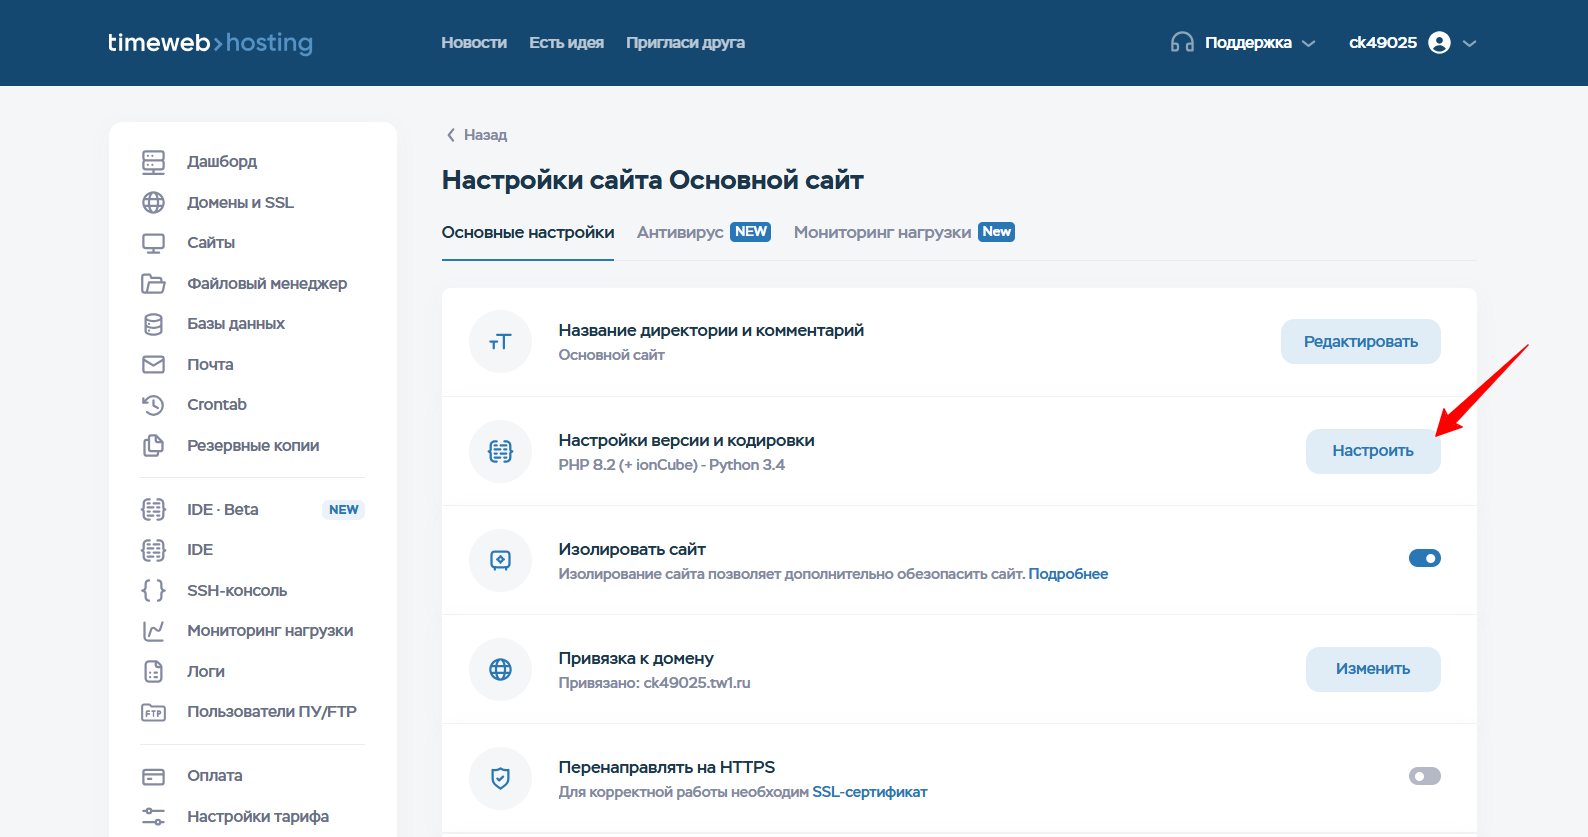Click the folder icon for Файловый менеджер
This screenshot has height=837, width=1588.
(x=153, y=284)
